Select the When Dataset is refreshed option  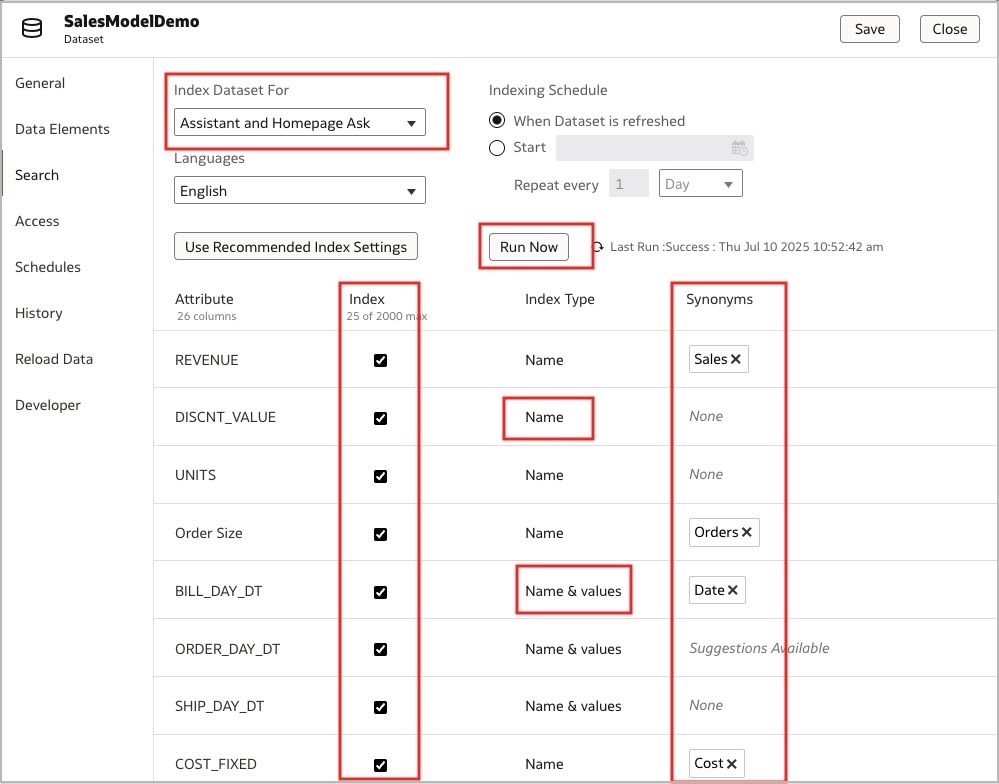coord(497,120)
